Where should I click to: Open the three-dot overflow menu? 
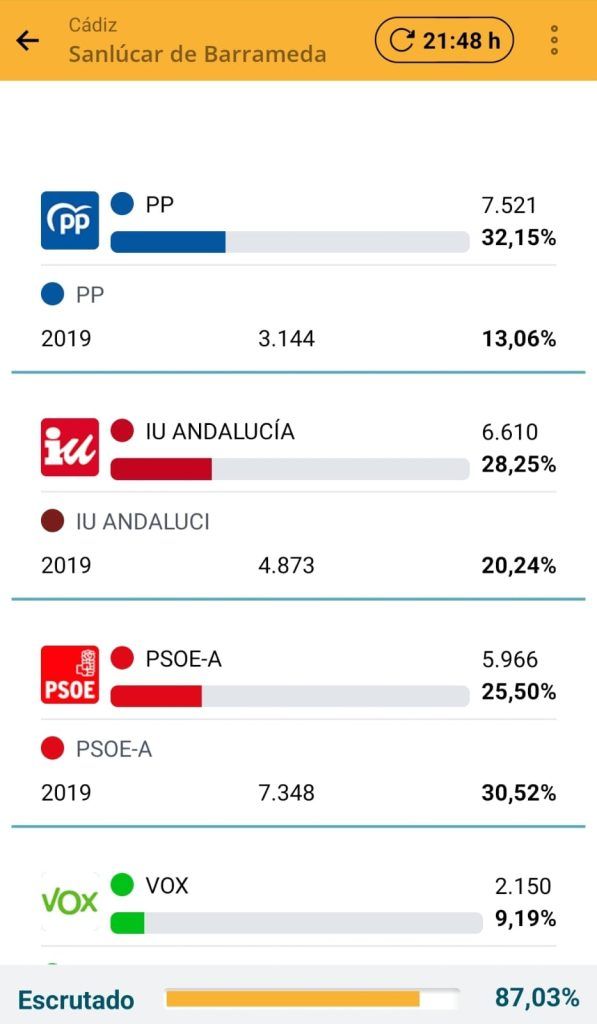554,40
